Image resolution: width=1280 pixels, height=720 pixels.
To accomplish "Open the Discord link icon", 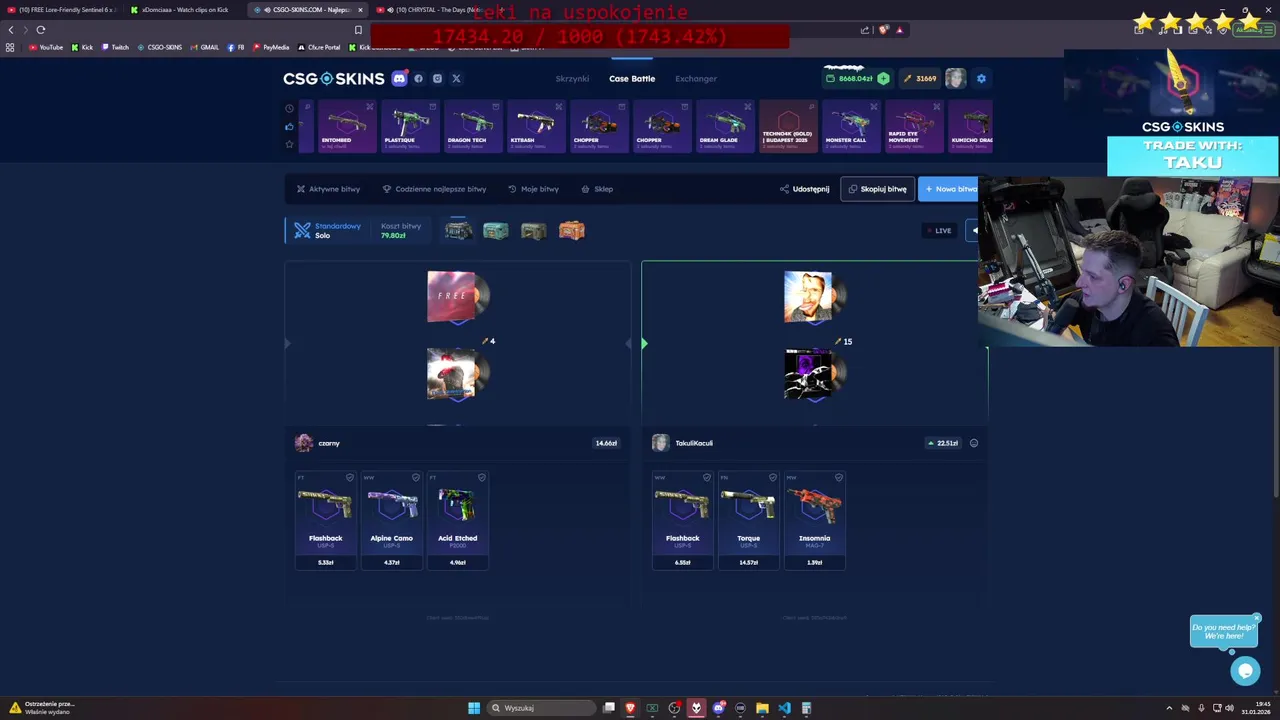I will click(x=399, y=78).
